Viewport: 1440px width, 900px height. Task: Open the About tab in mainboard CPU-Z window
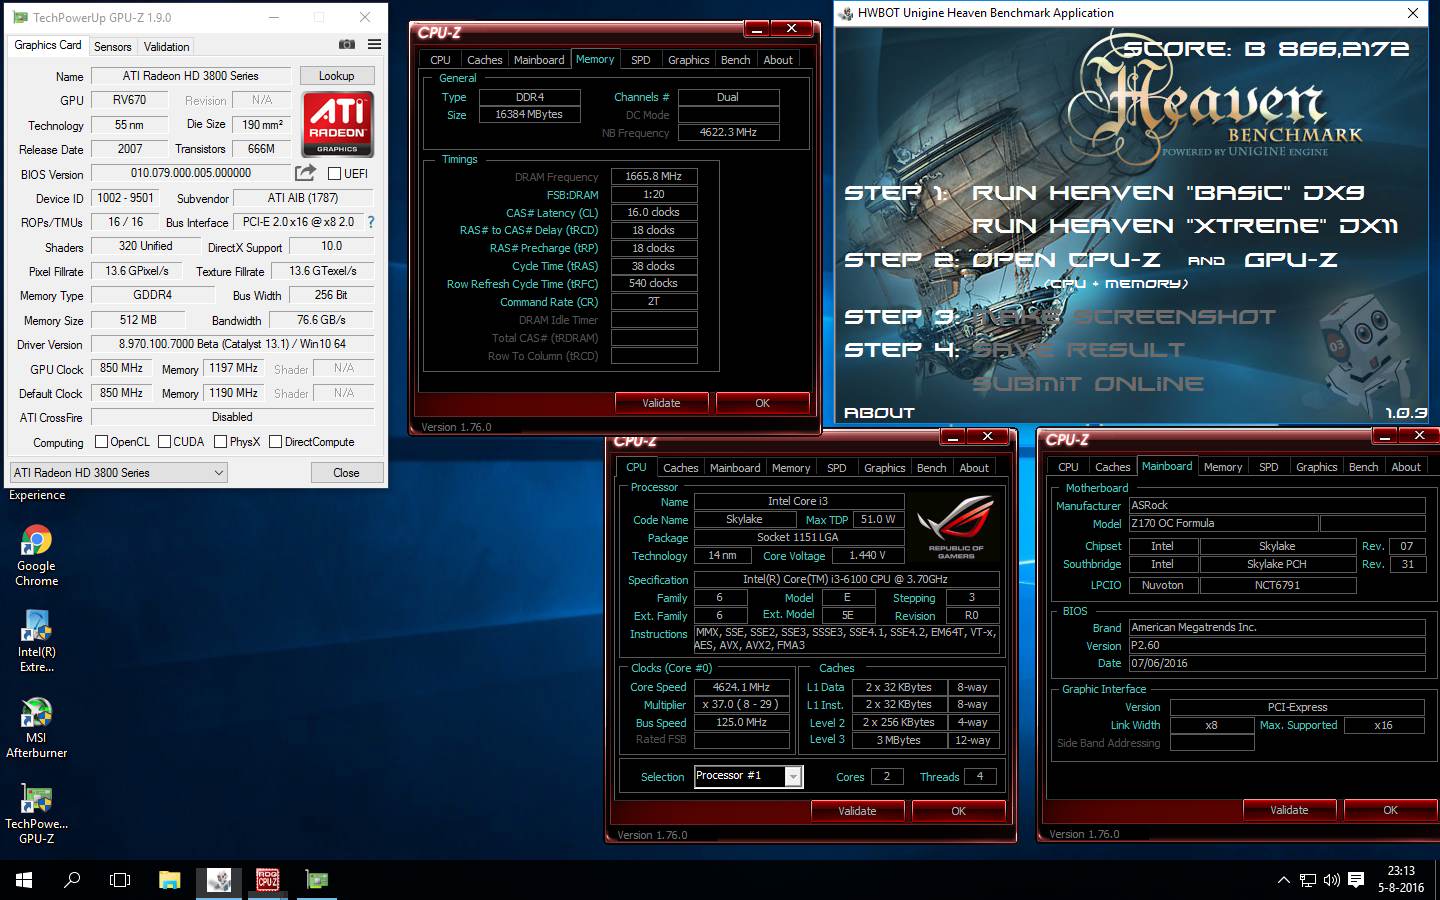click(1406, 467)
